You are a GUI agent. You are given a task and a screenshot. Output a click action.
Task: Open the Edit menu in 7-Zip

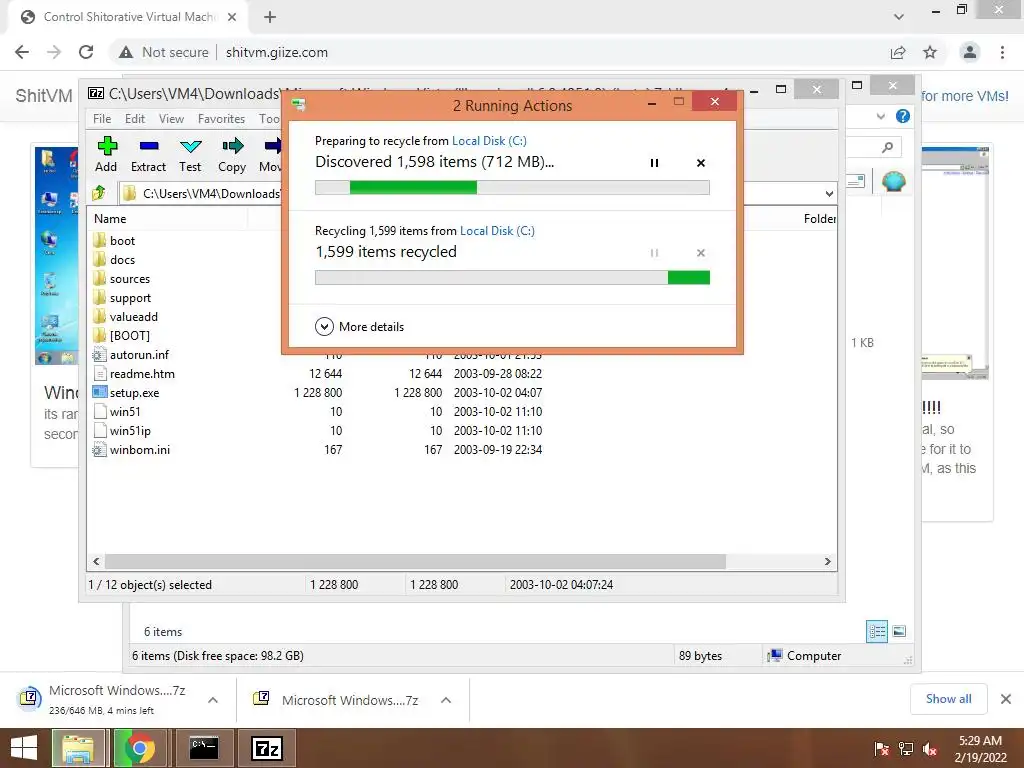click(135, 119)
